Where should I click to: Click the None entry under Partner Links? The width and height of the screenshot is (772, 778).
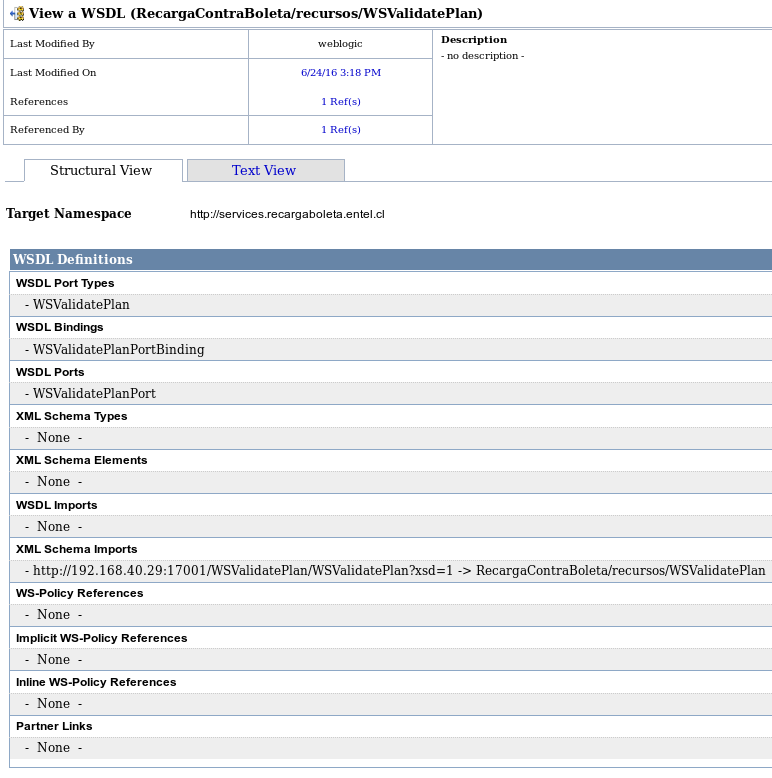click(54, 748)
